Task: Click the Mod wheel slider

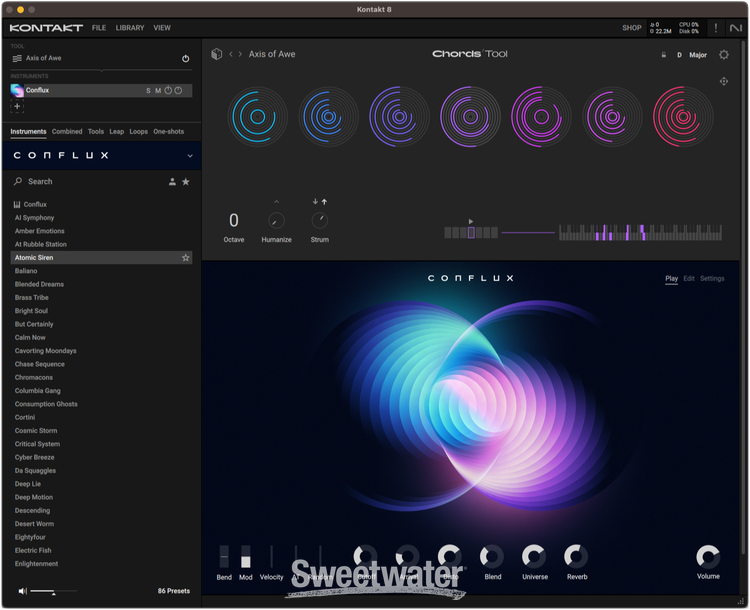Action: pos(246,558)
